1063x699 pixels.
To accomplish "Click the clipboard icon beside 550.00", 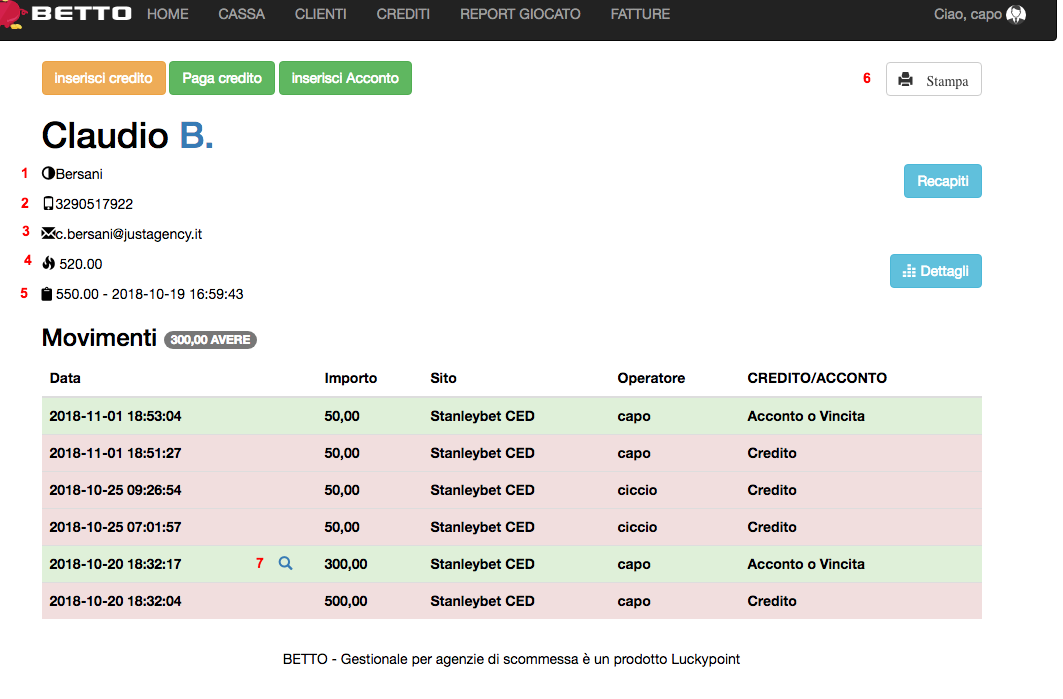I will point(48,294).
